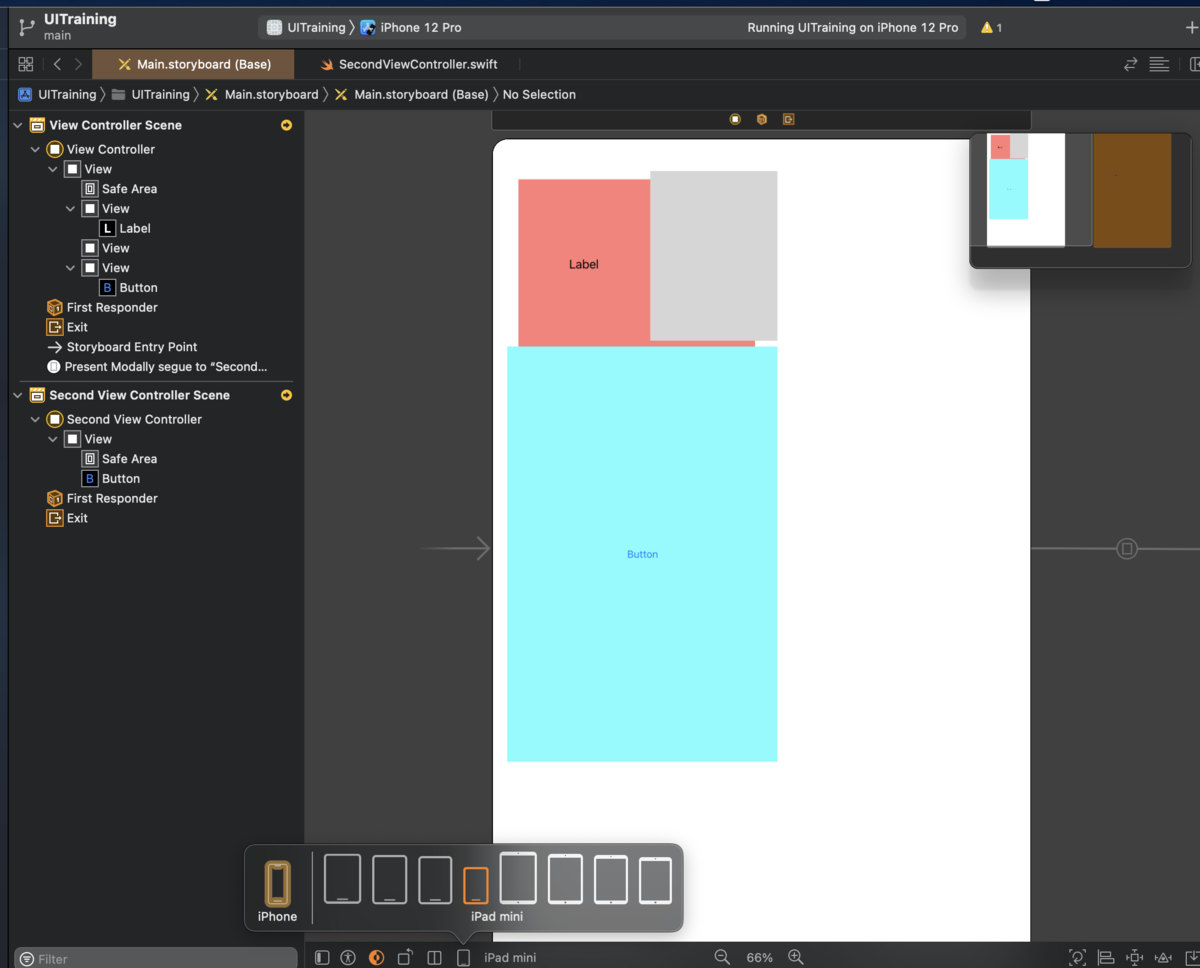Viewport: 1200px width, 968px height.
Task: Click the No Selection breadcrumb
Action: coord(539,94)
